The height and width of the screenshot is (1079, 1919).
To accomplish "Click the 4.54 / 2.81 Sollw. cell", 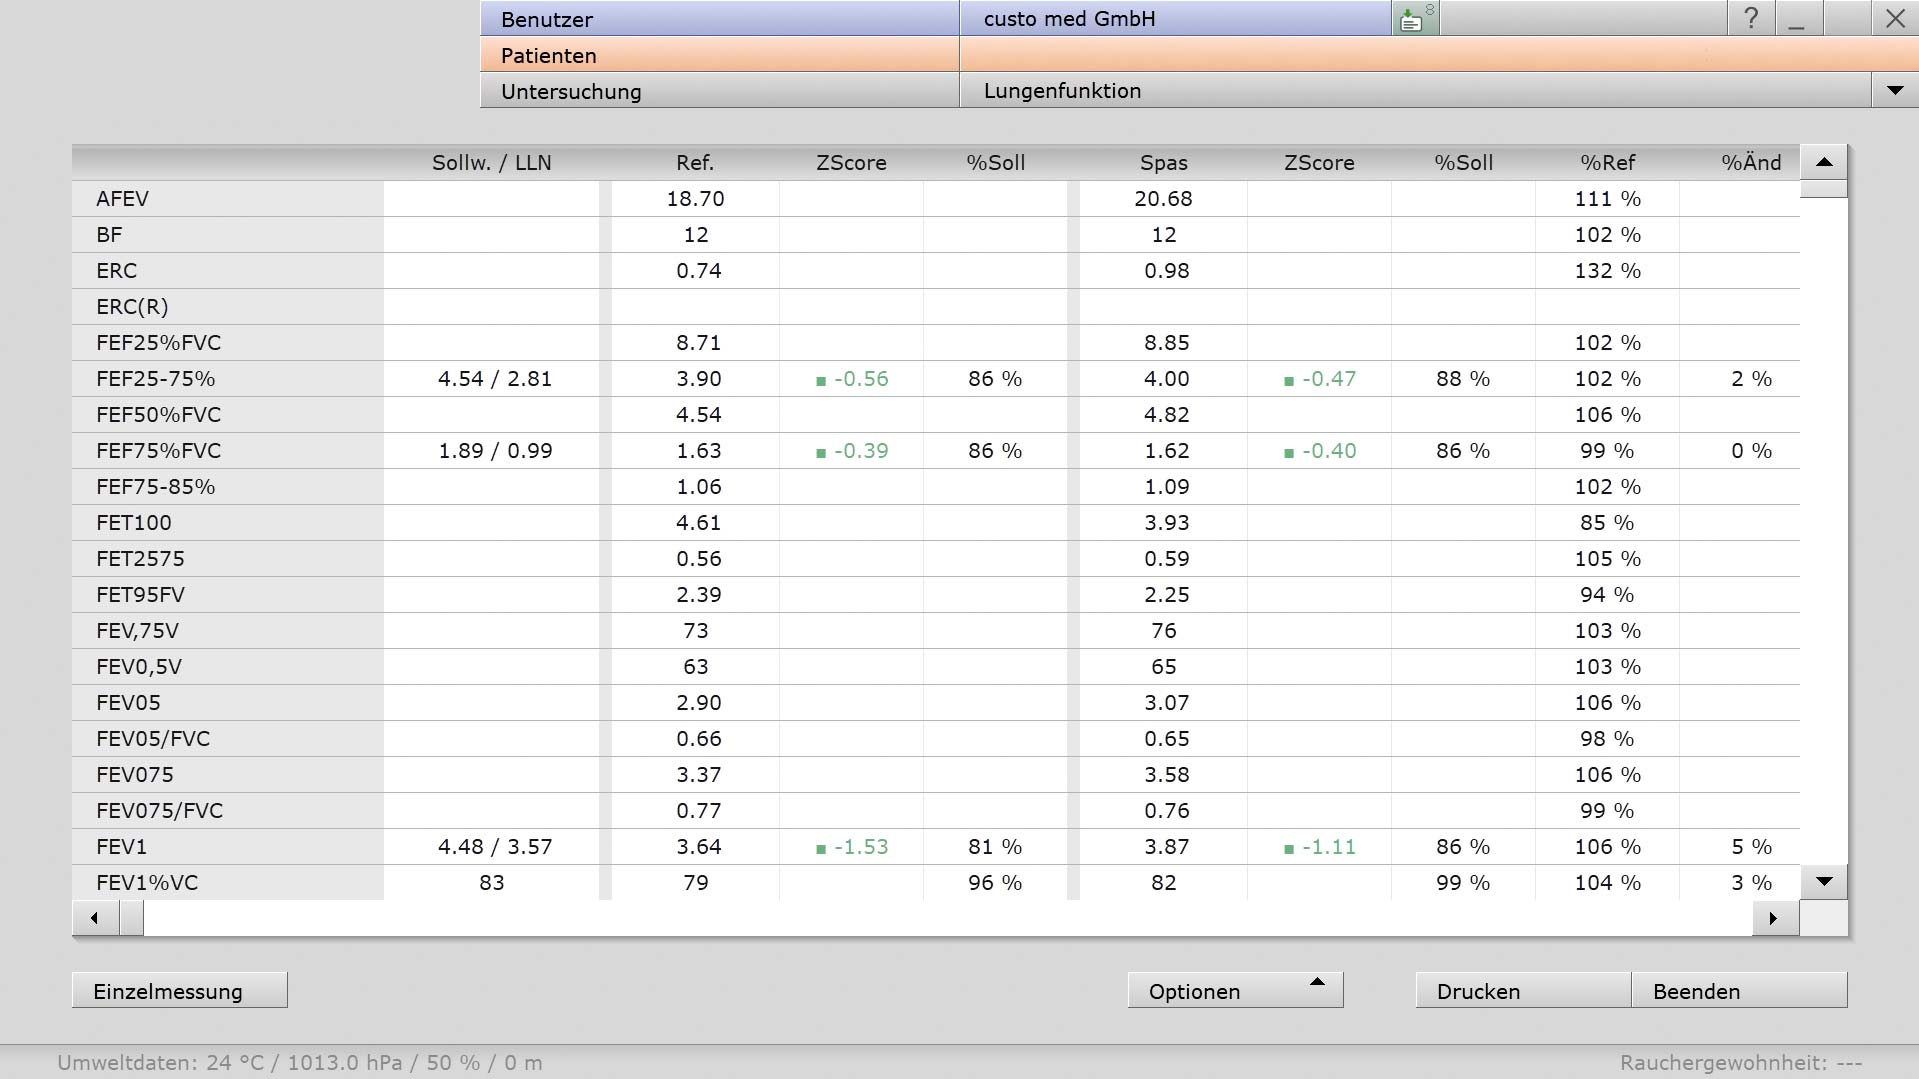I will pyautogui.click(x=494, y=378).
